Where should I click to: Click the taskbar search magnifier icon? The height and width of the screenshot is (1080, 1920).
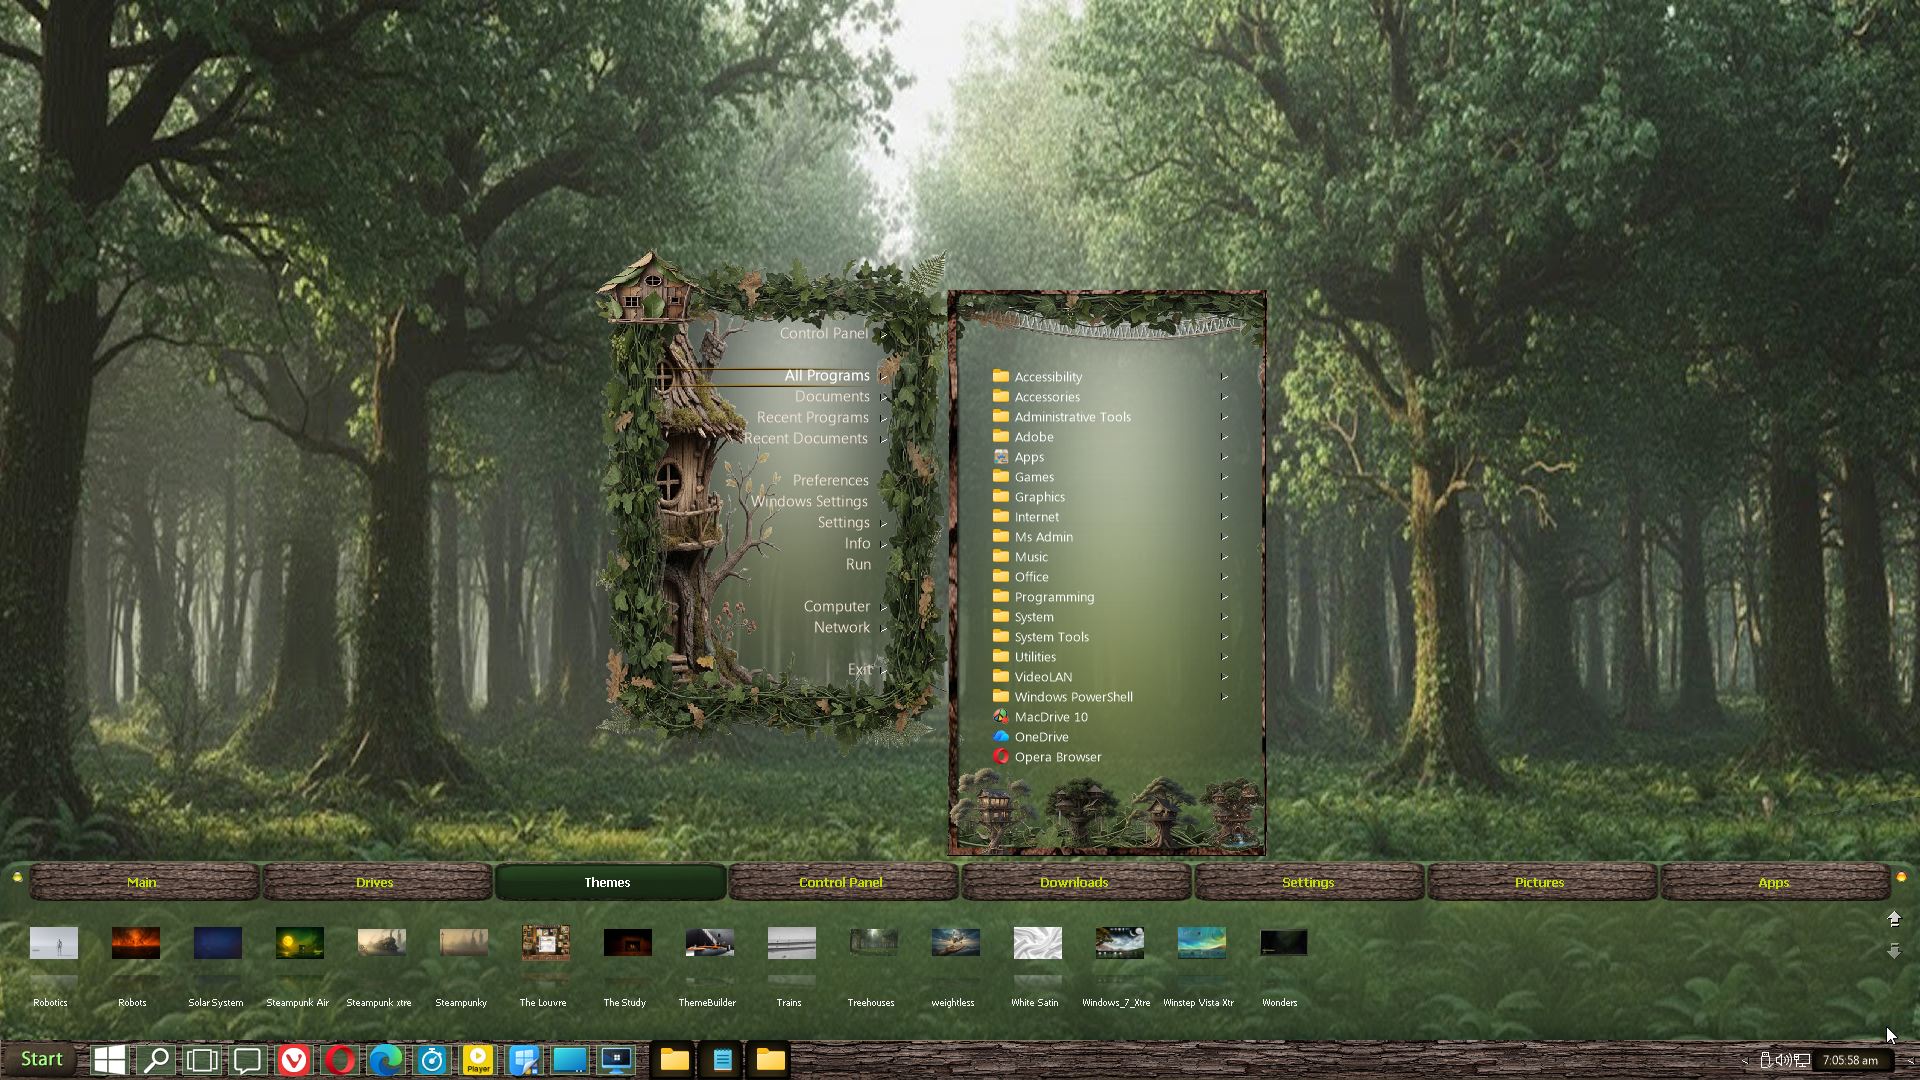pos(156,1060)
